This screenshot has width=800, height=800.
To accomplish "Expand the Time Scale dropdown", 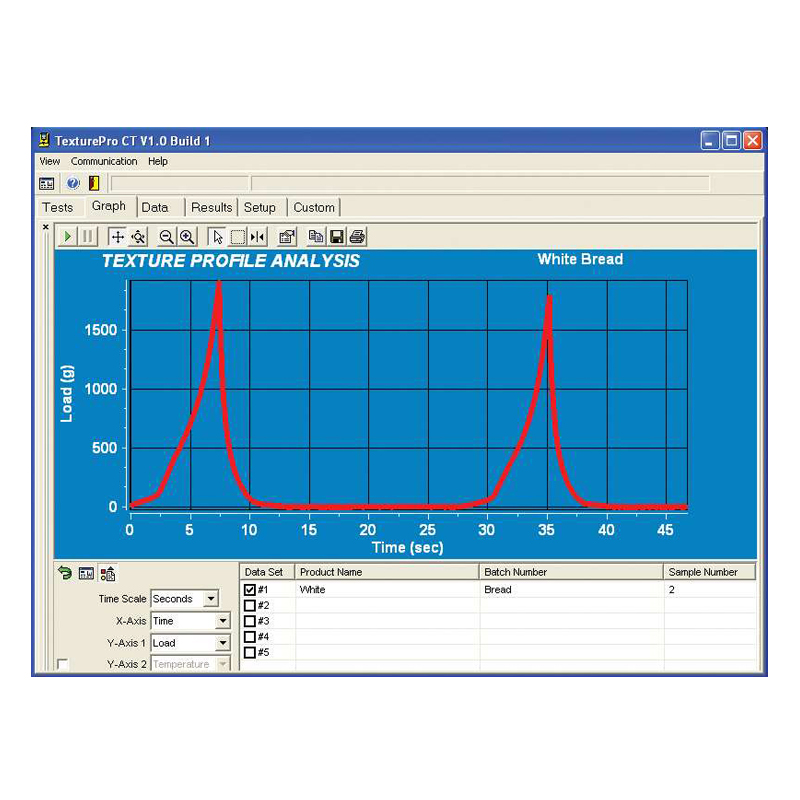I will [210, 599].
